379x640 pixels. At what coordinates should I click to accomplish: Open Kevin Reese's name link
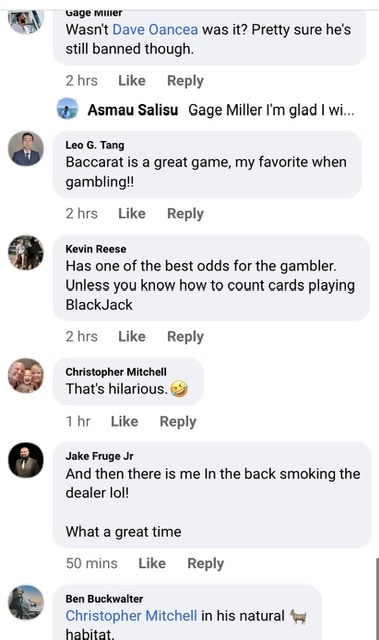(96, 249)
